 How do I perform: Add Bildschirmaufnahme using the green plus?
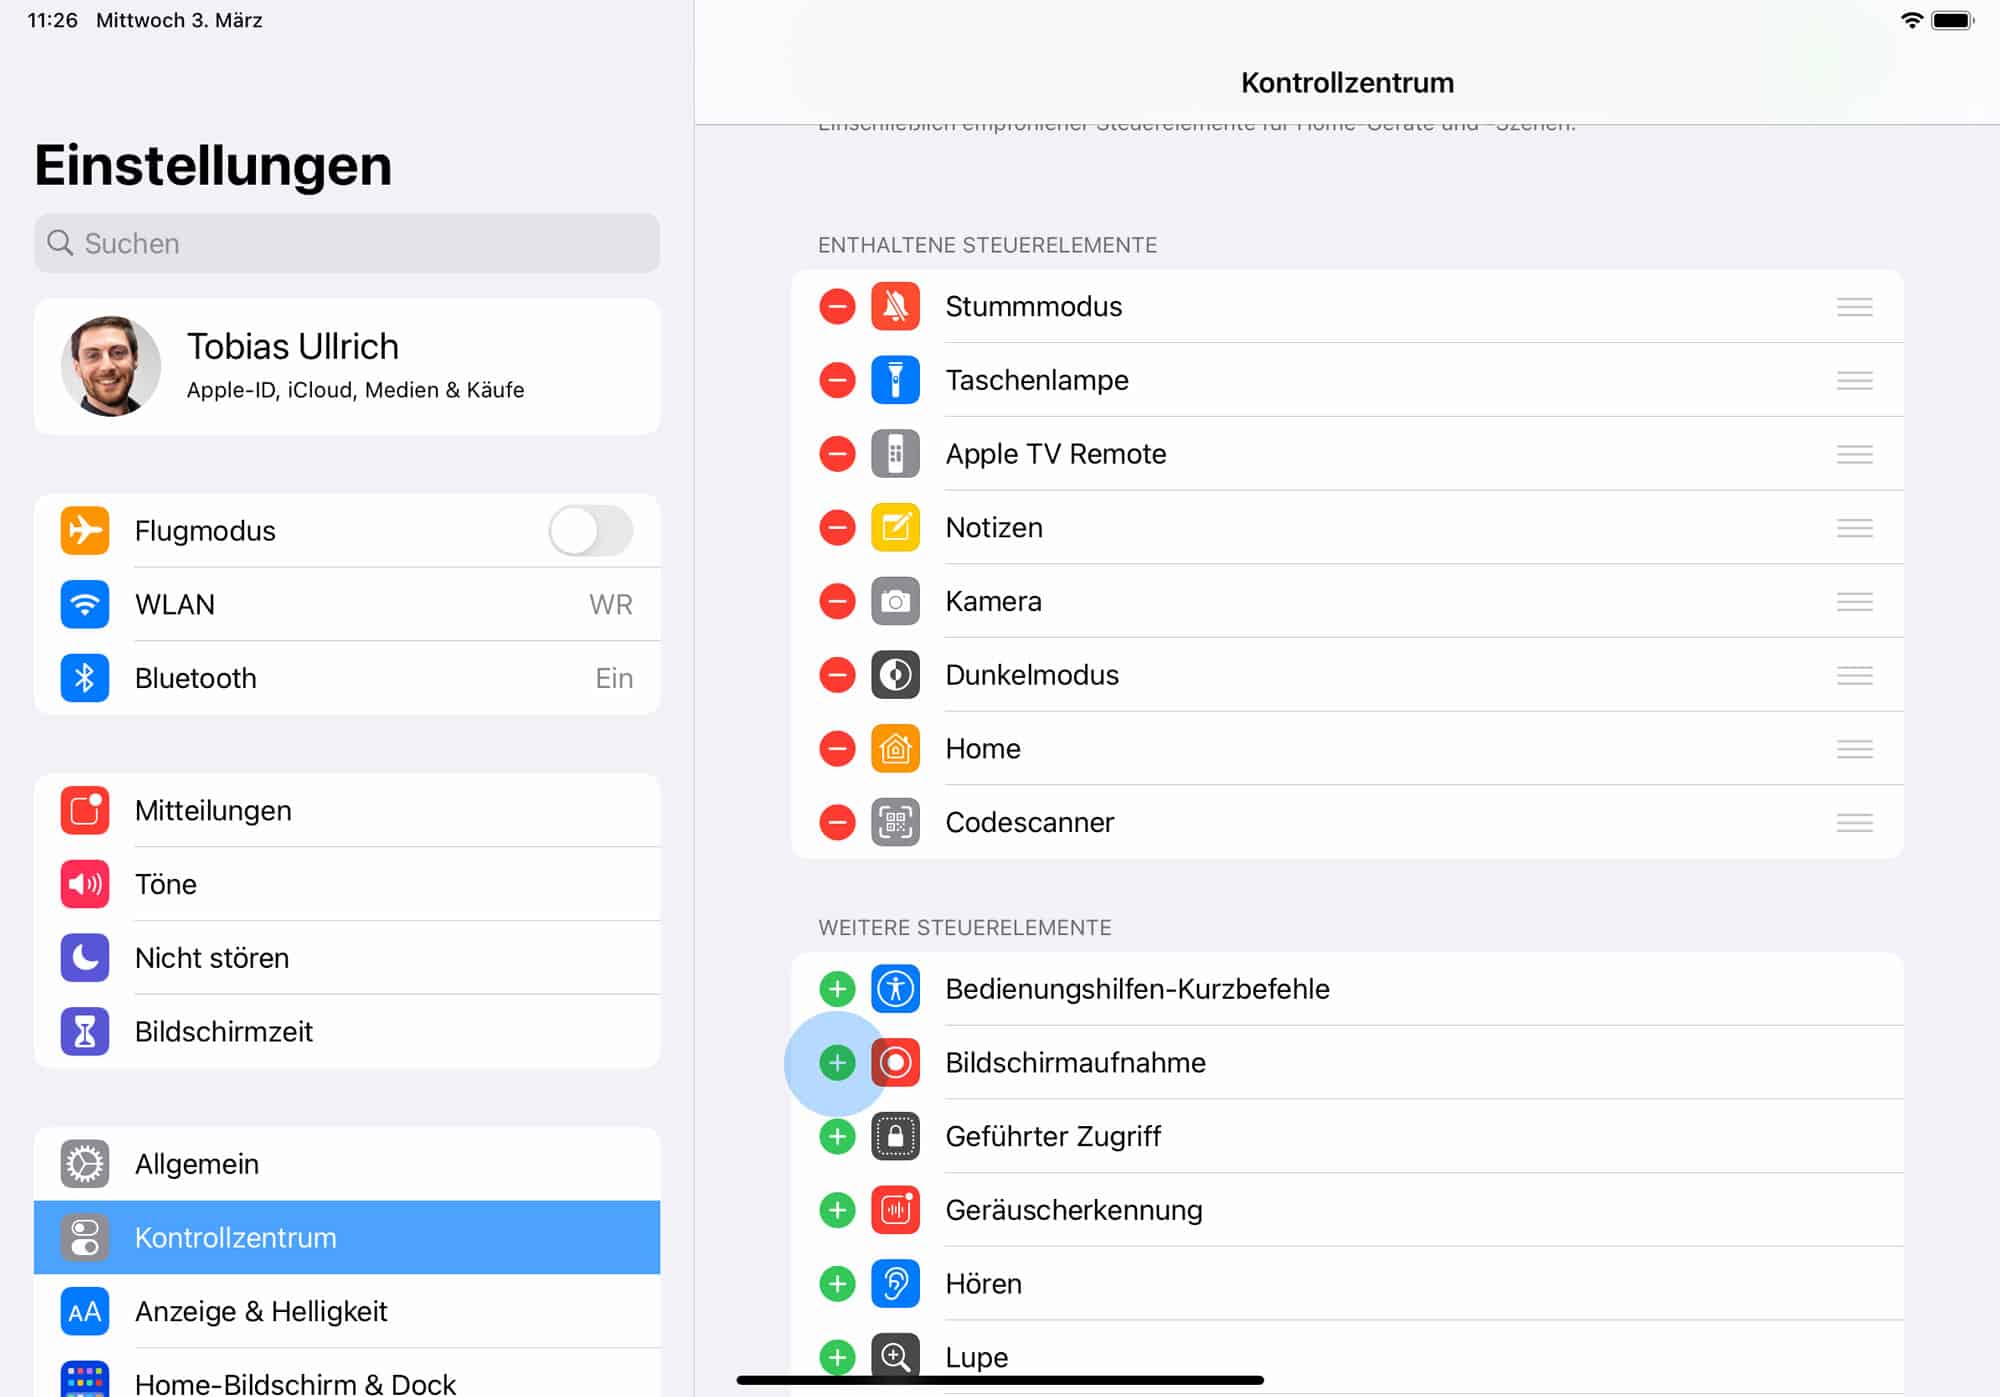[x=837, y=1063]
